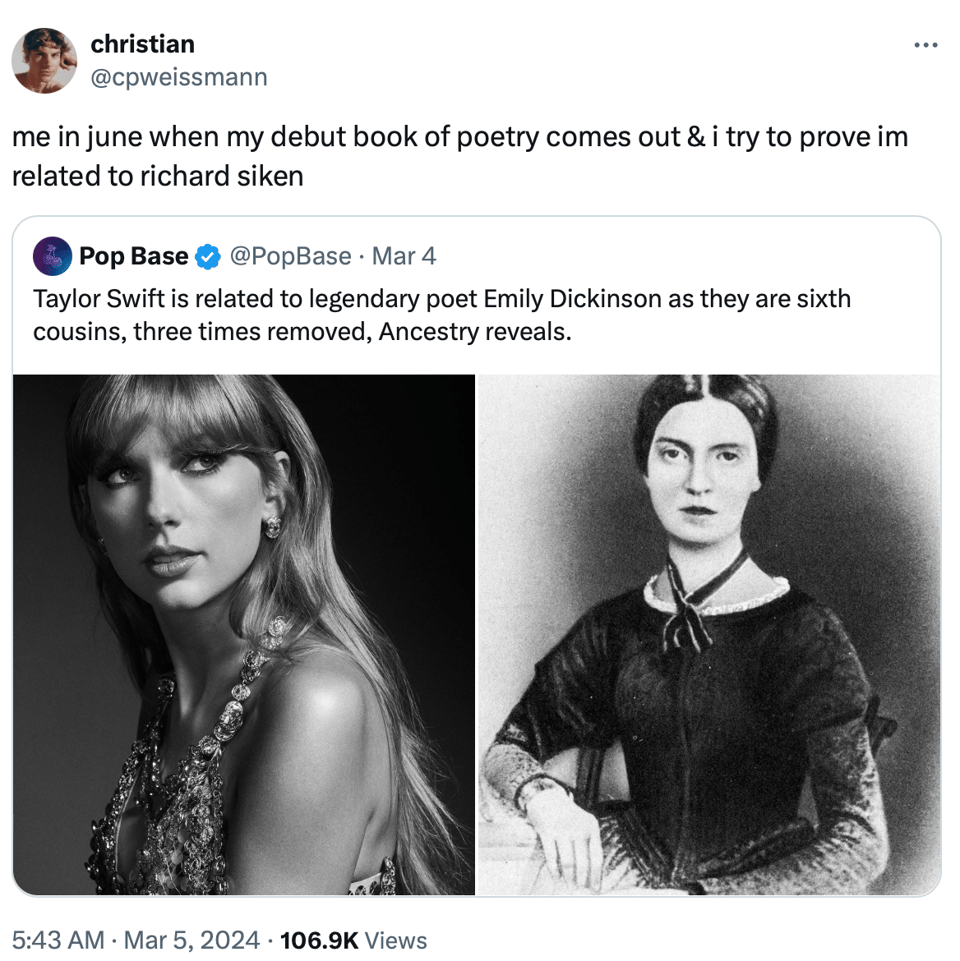
Task: Enlarge the photo of woman in jeweled top
Action: click(x=244, y=634)
